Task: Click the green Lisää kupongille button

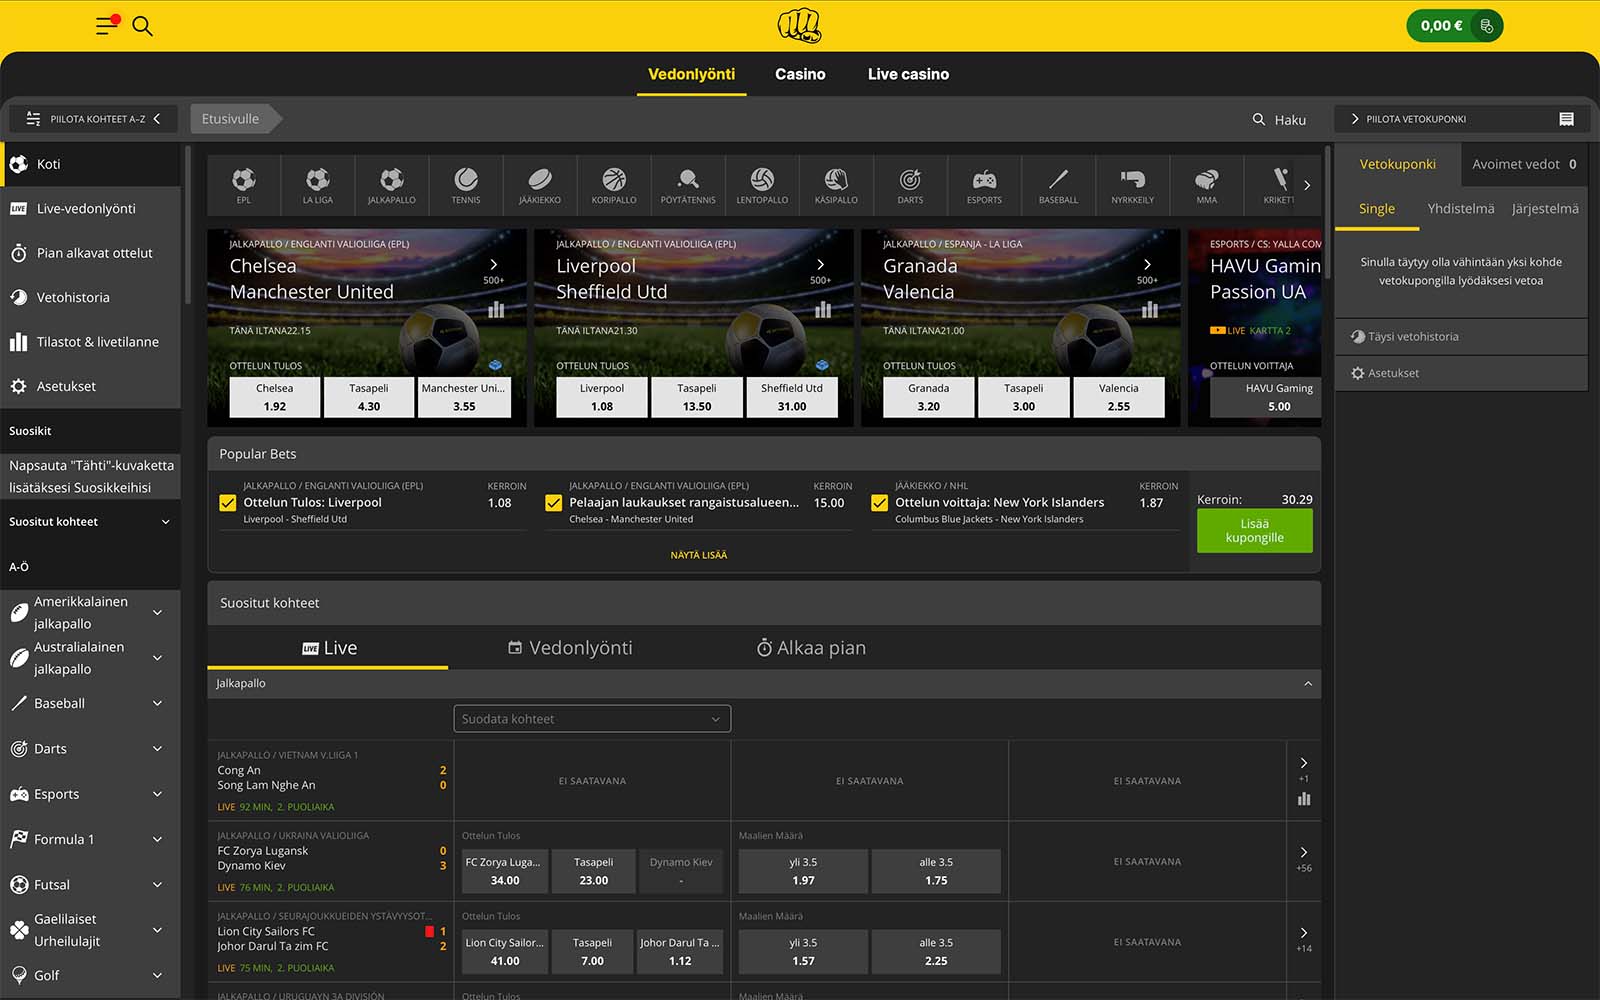Action: [x=1254, y=531]
